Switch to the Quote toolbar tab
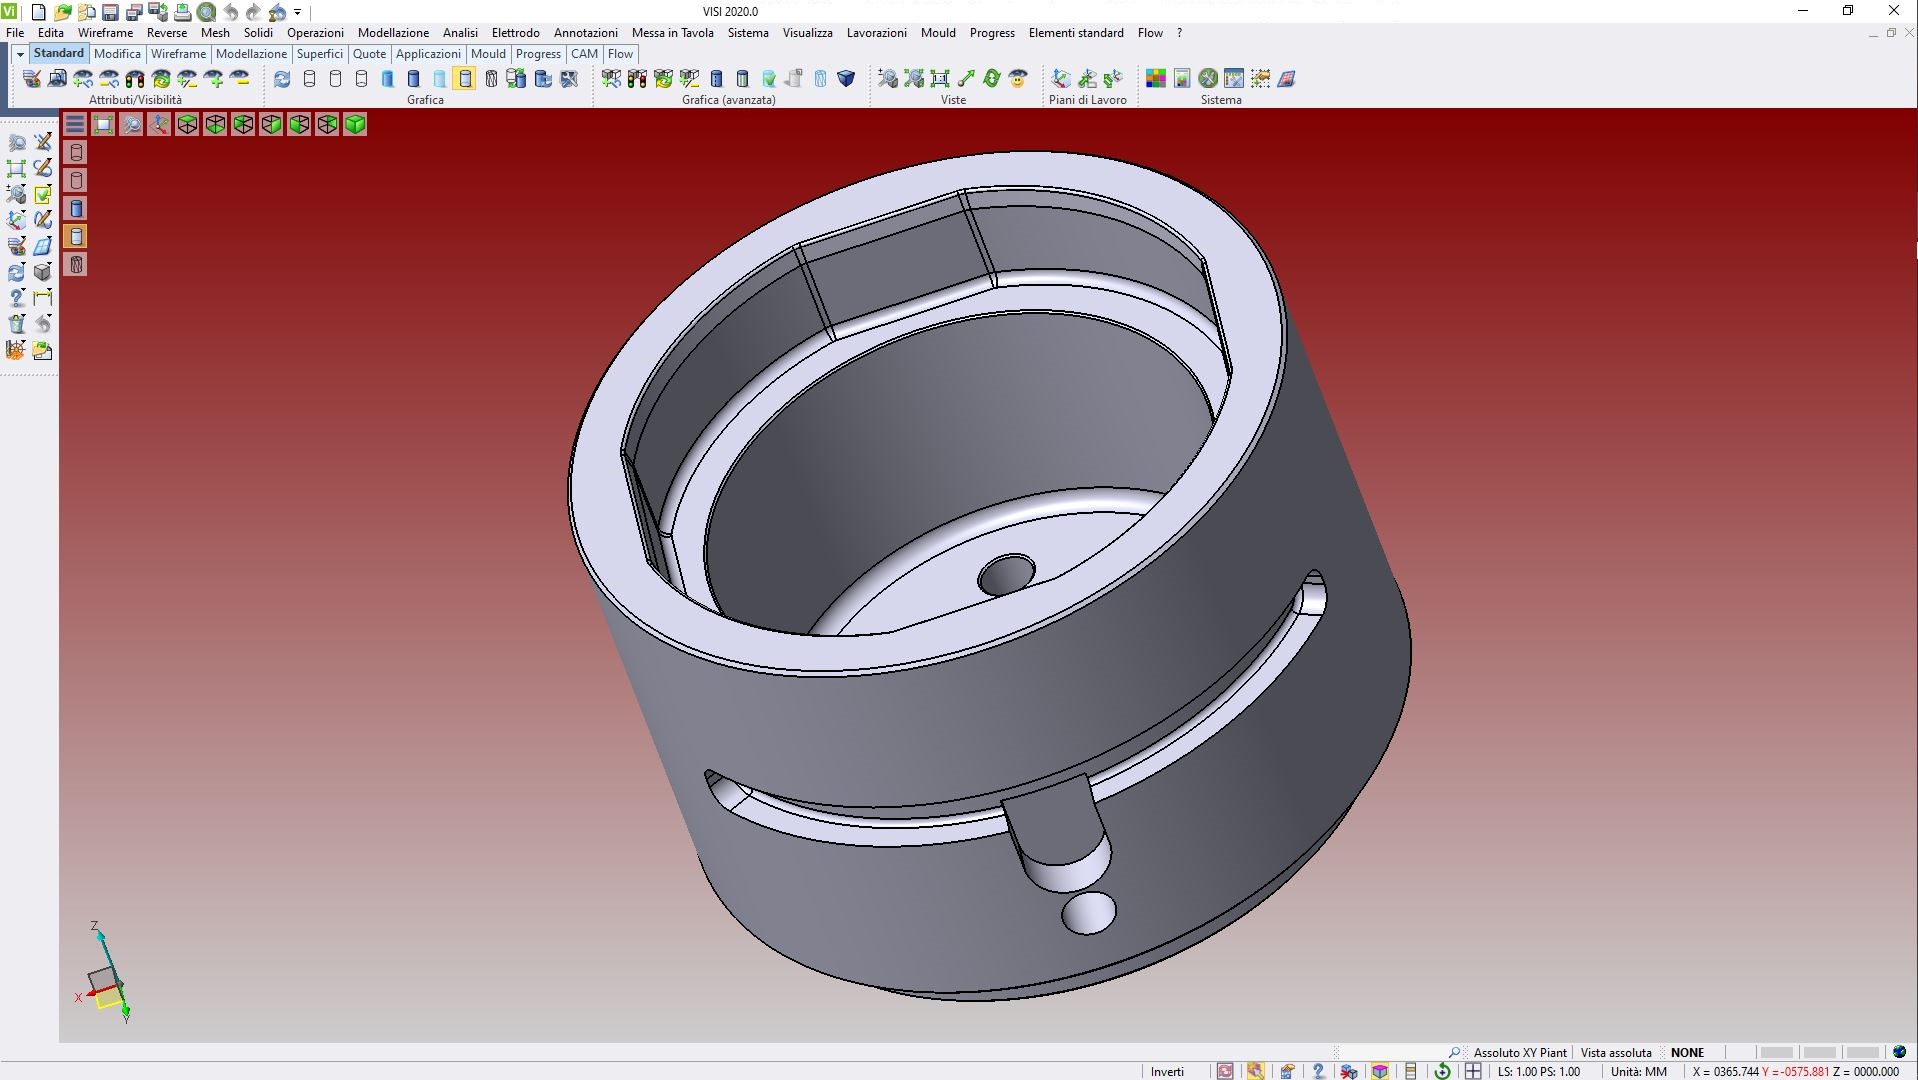Viewport: 1918px width, 1080px height. tap(369, 54)
